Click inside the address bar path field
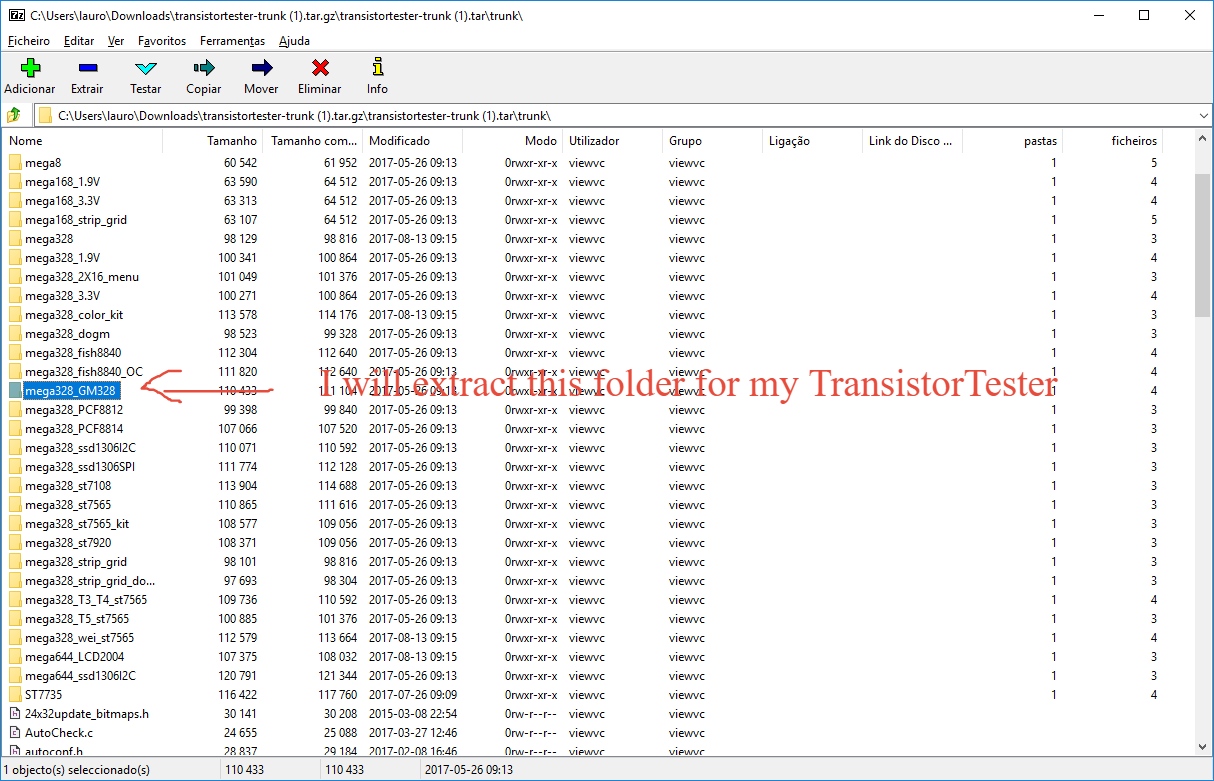The width and height of the screenshot is (1214, 781). 400,115
